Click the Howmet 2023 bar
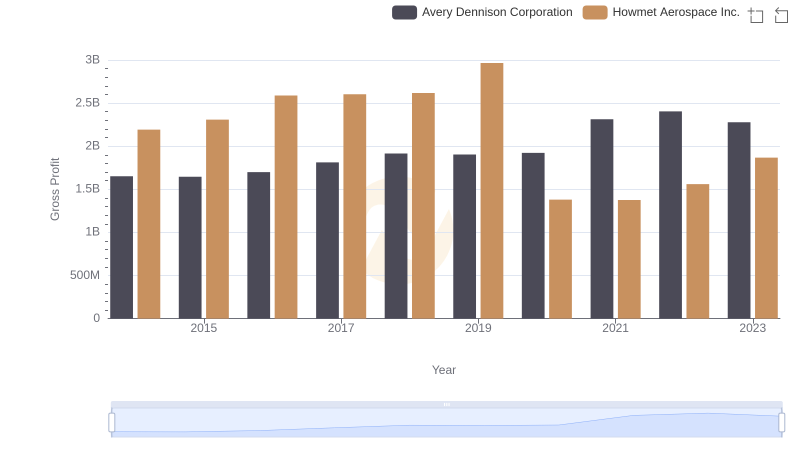The width and height of the screenshot is (800, 461). (766, 238)
